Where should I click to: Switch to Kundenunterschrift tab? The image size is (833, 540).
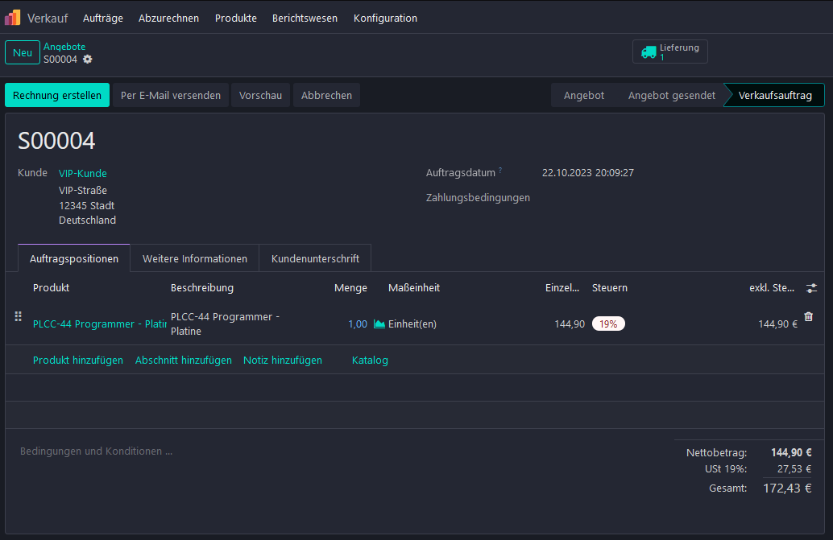[x=315, y=258]
